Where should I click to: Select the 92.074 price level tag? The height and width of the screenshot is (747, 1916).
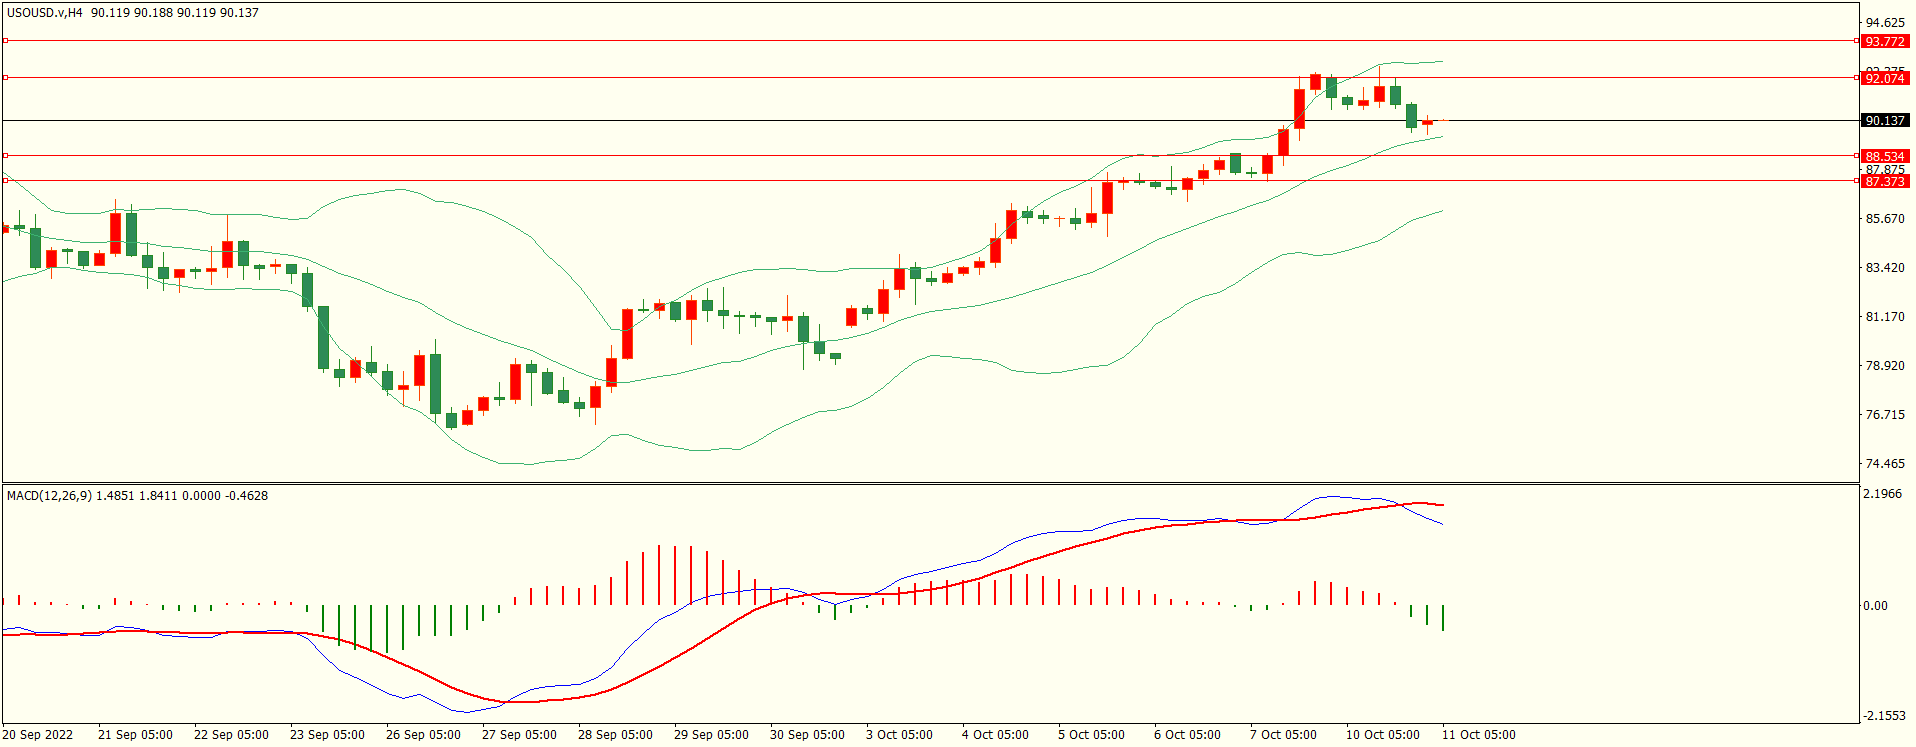click(x=1884, y=78)
